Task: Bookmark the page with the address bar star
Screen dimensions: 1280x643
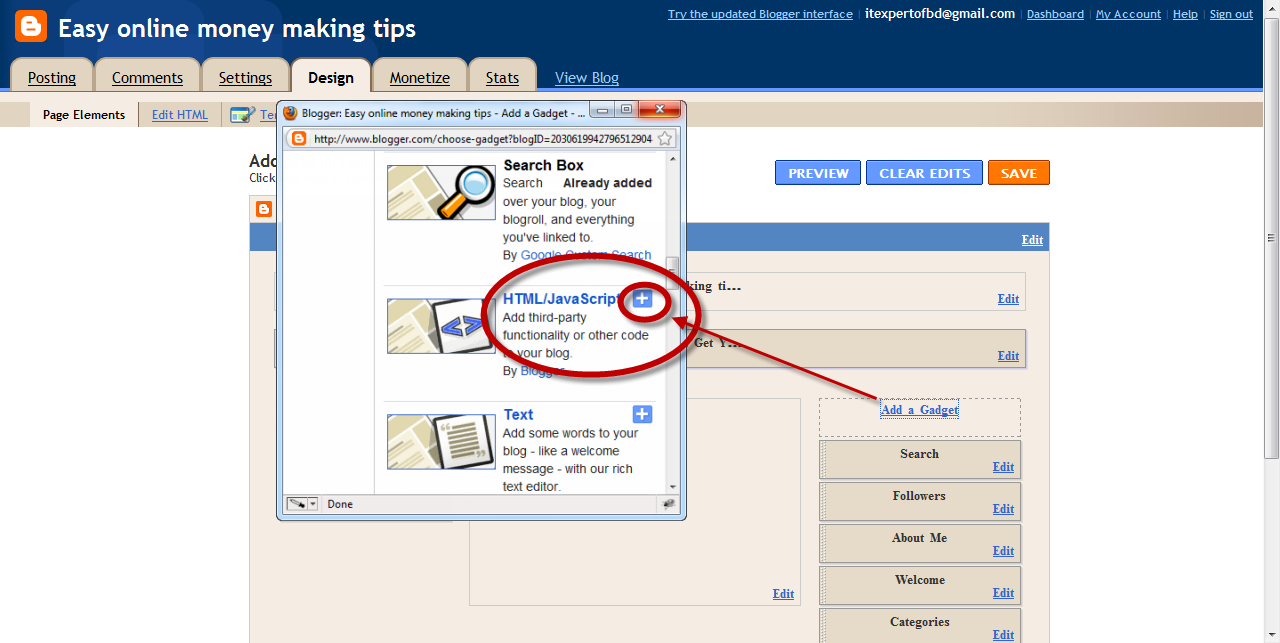Action: pyautogui.click(x=665, y=139)
